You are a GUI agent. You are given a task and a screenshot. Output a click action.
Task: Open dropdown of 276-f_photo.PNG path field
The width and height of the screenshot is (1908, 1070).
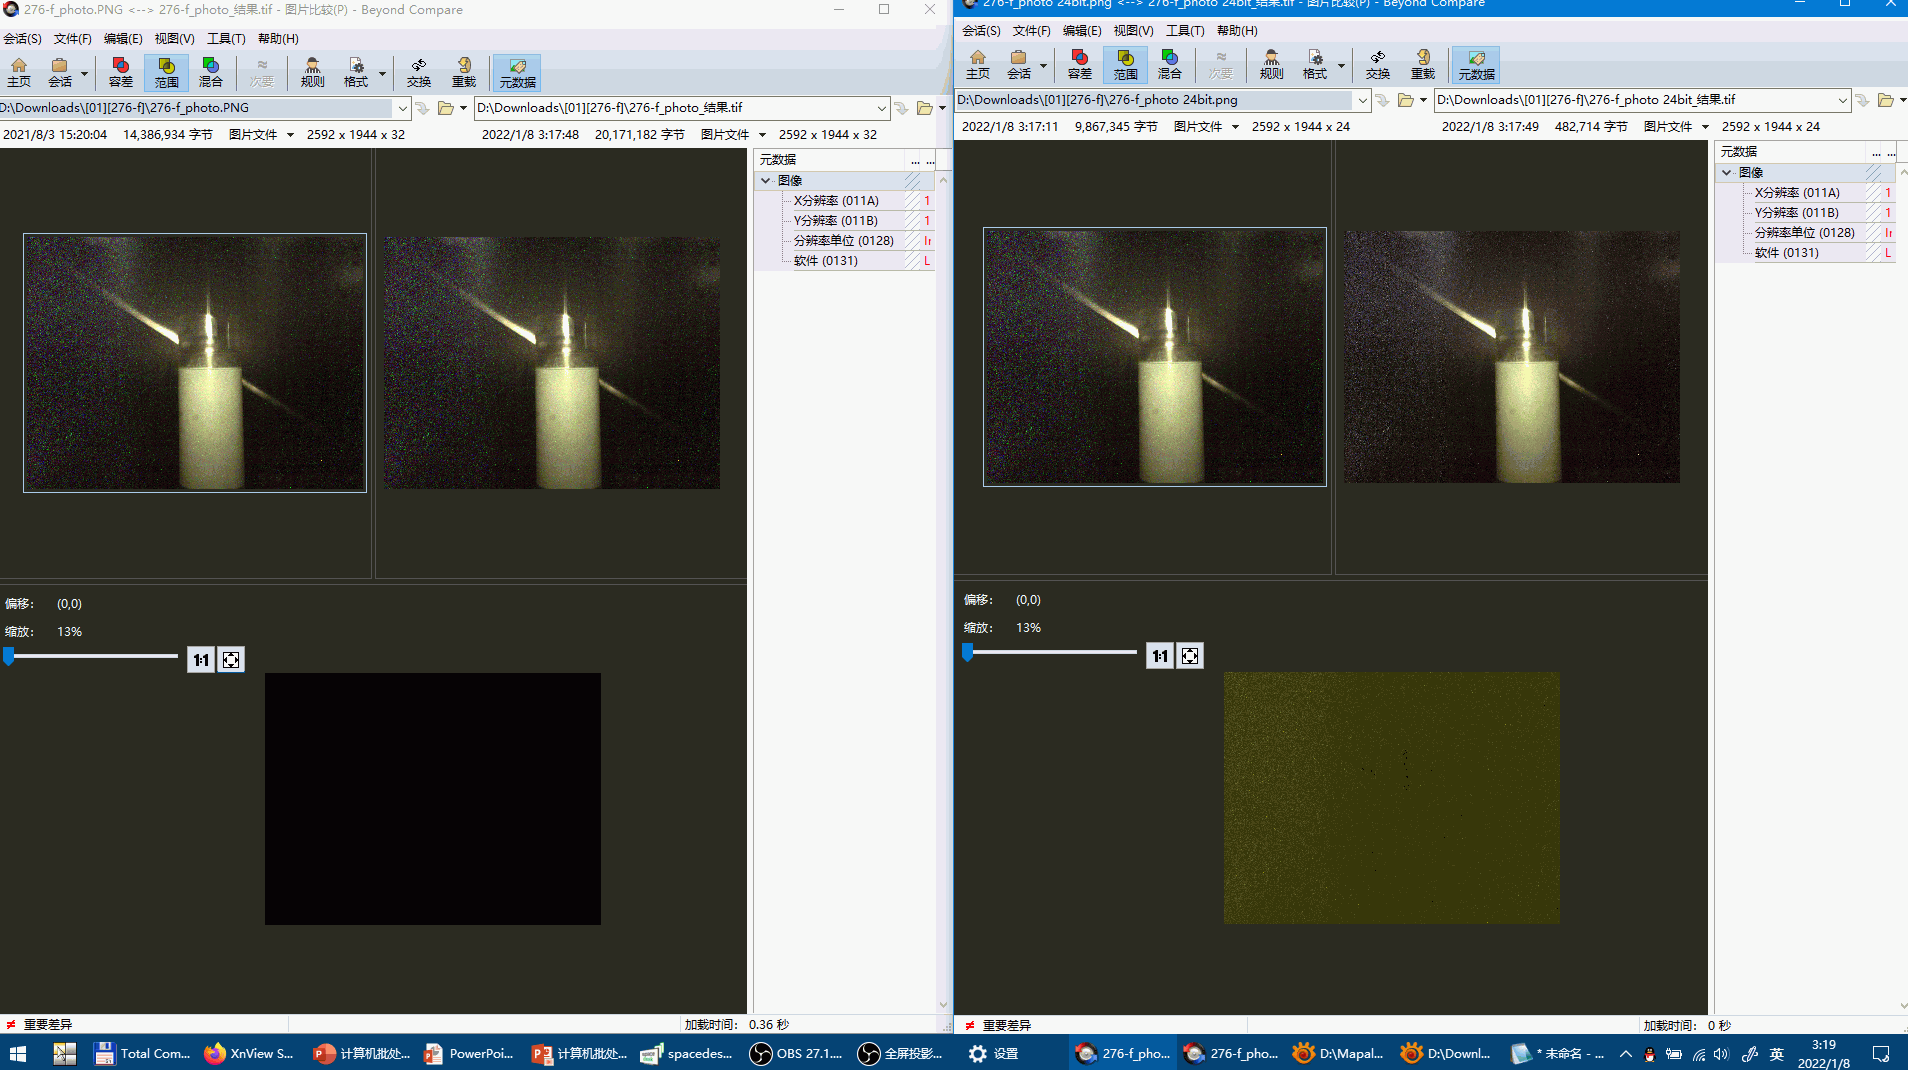[402, 108]
